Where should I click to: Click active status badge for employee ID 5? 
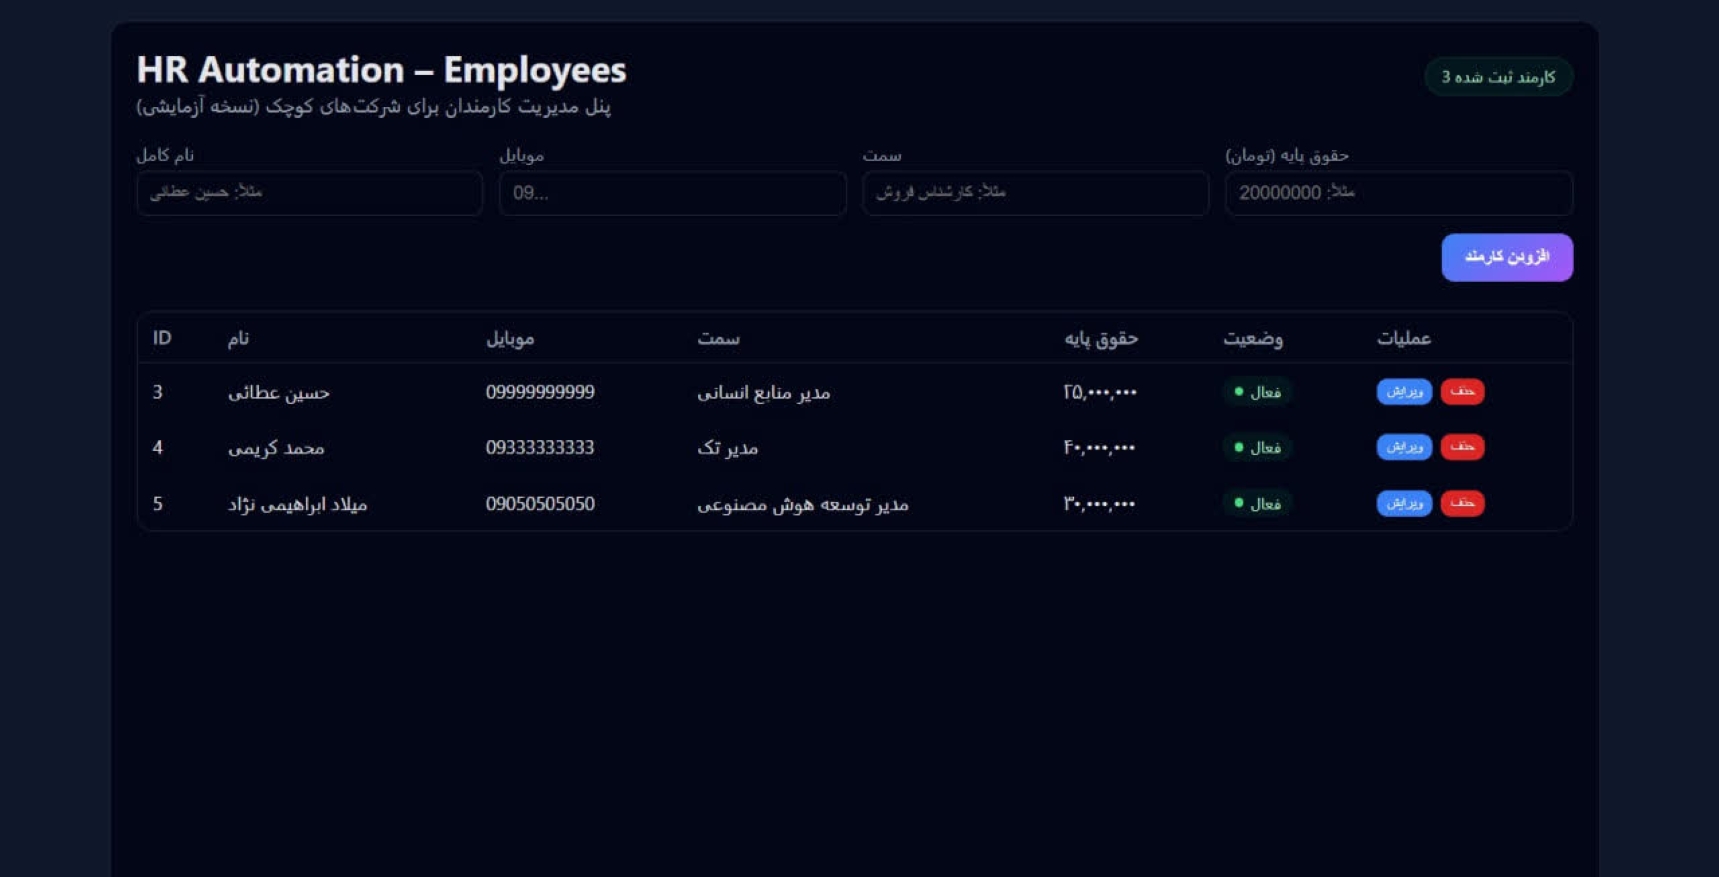tap(1257, 503)
